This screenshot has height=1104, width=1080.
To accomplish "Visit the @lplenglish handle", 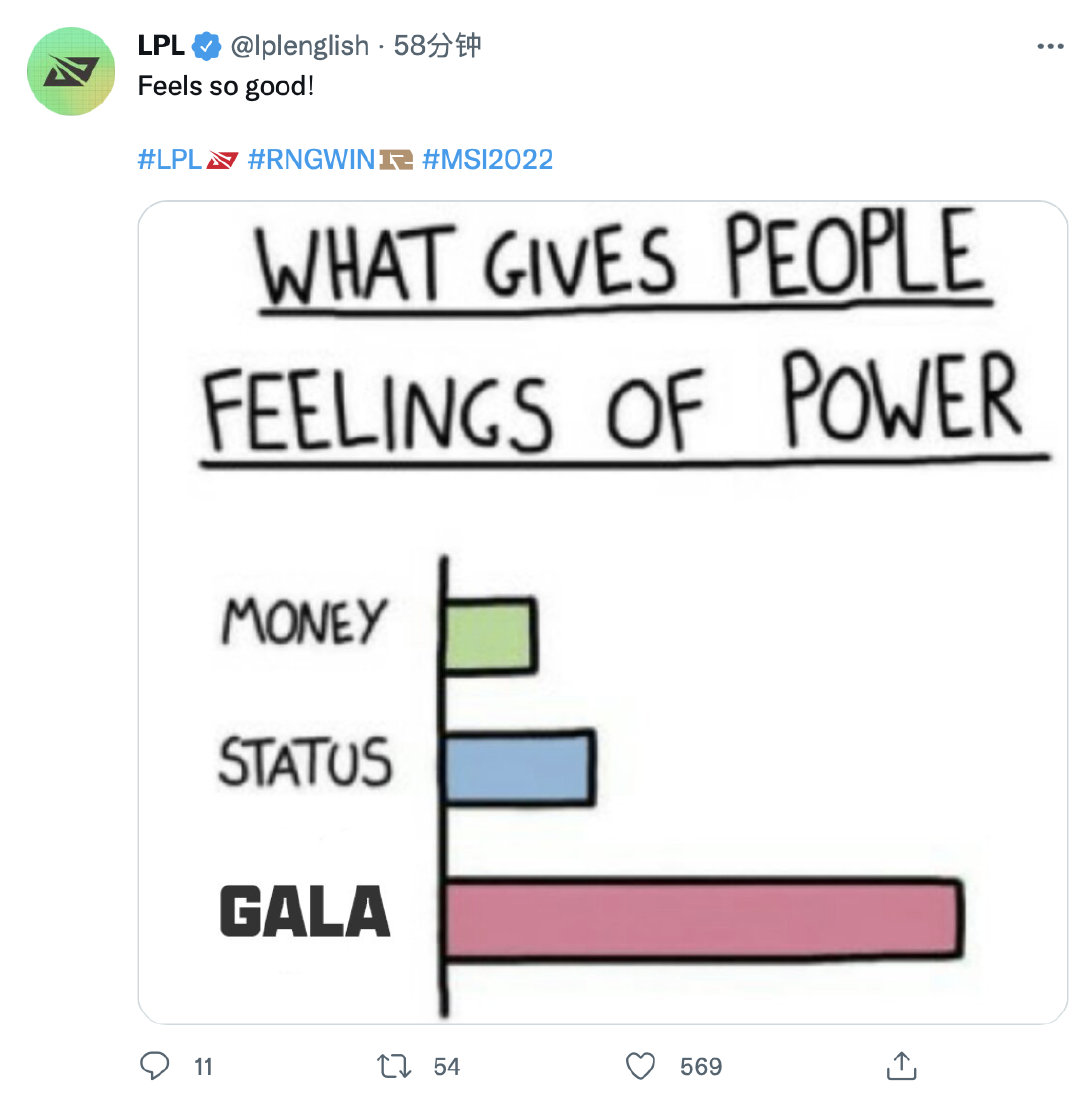I will coord(300,46).
